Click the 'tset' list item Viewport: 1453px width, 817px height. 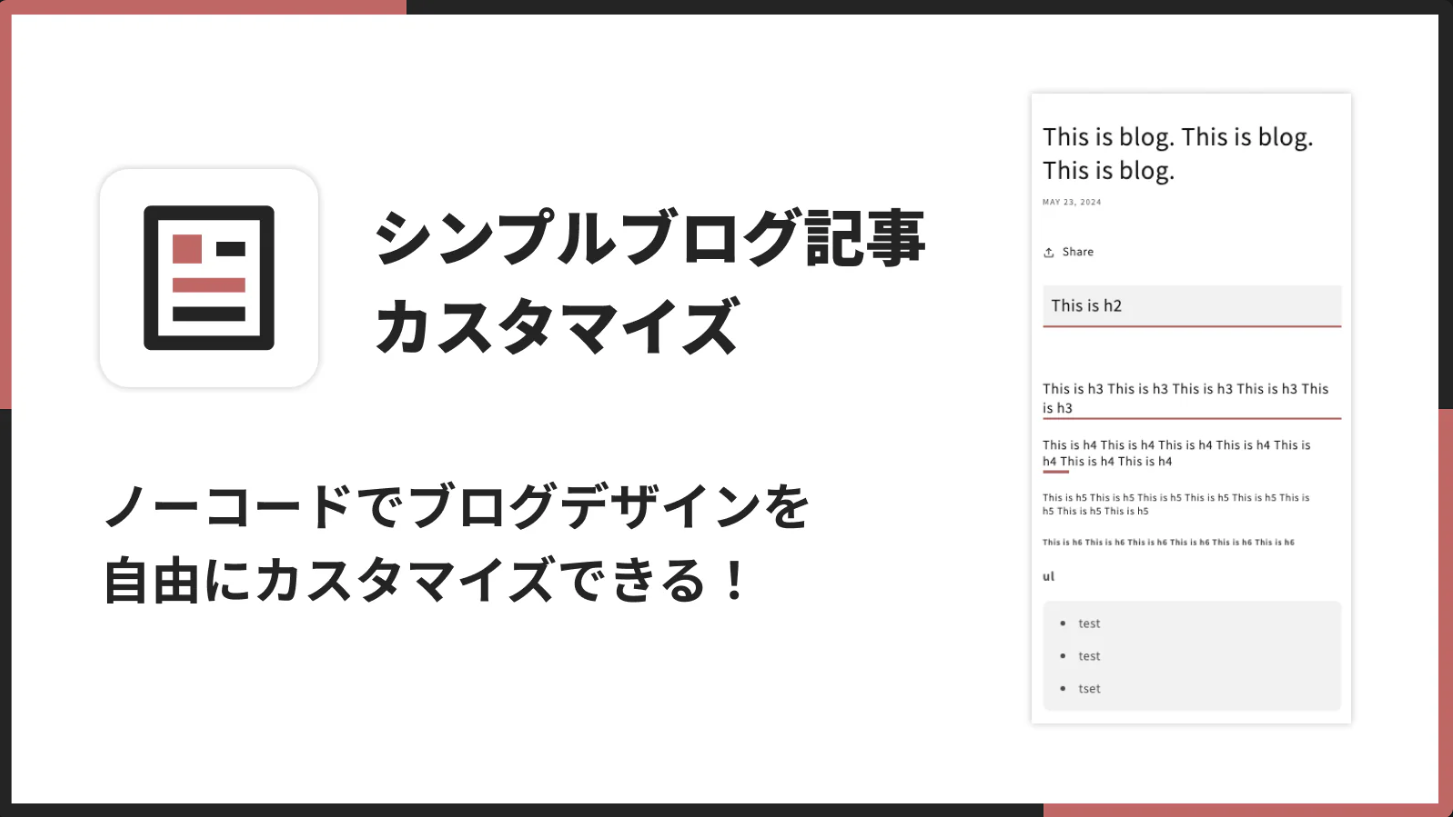pos(1089,688)
